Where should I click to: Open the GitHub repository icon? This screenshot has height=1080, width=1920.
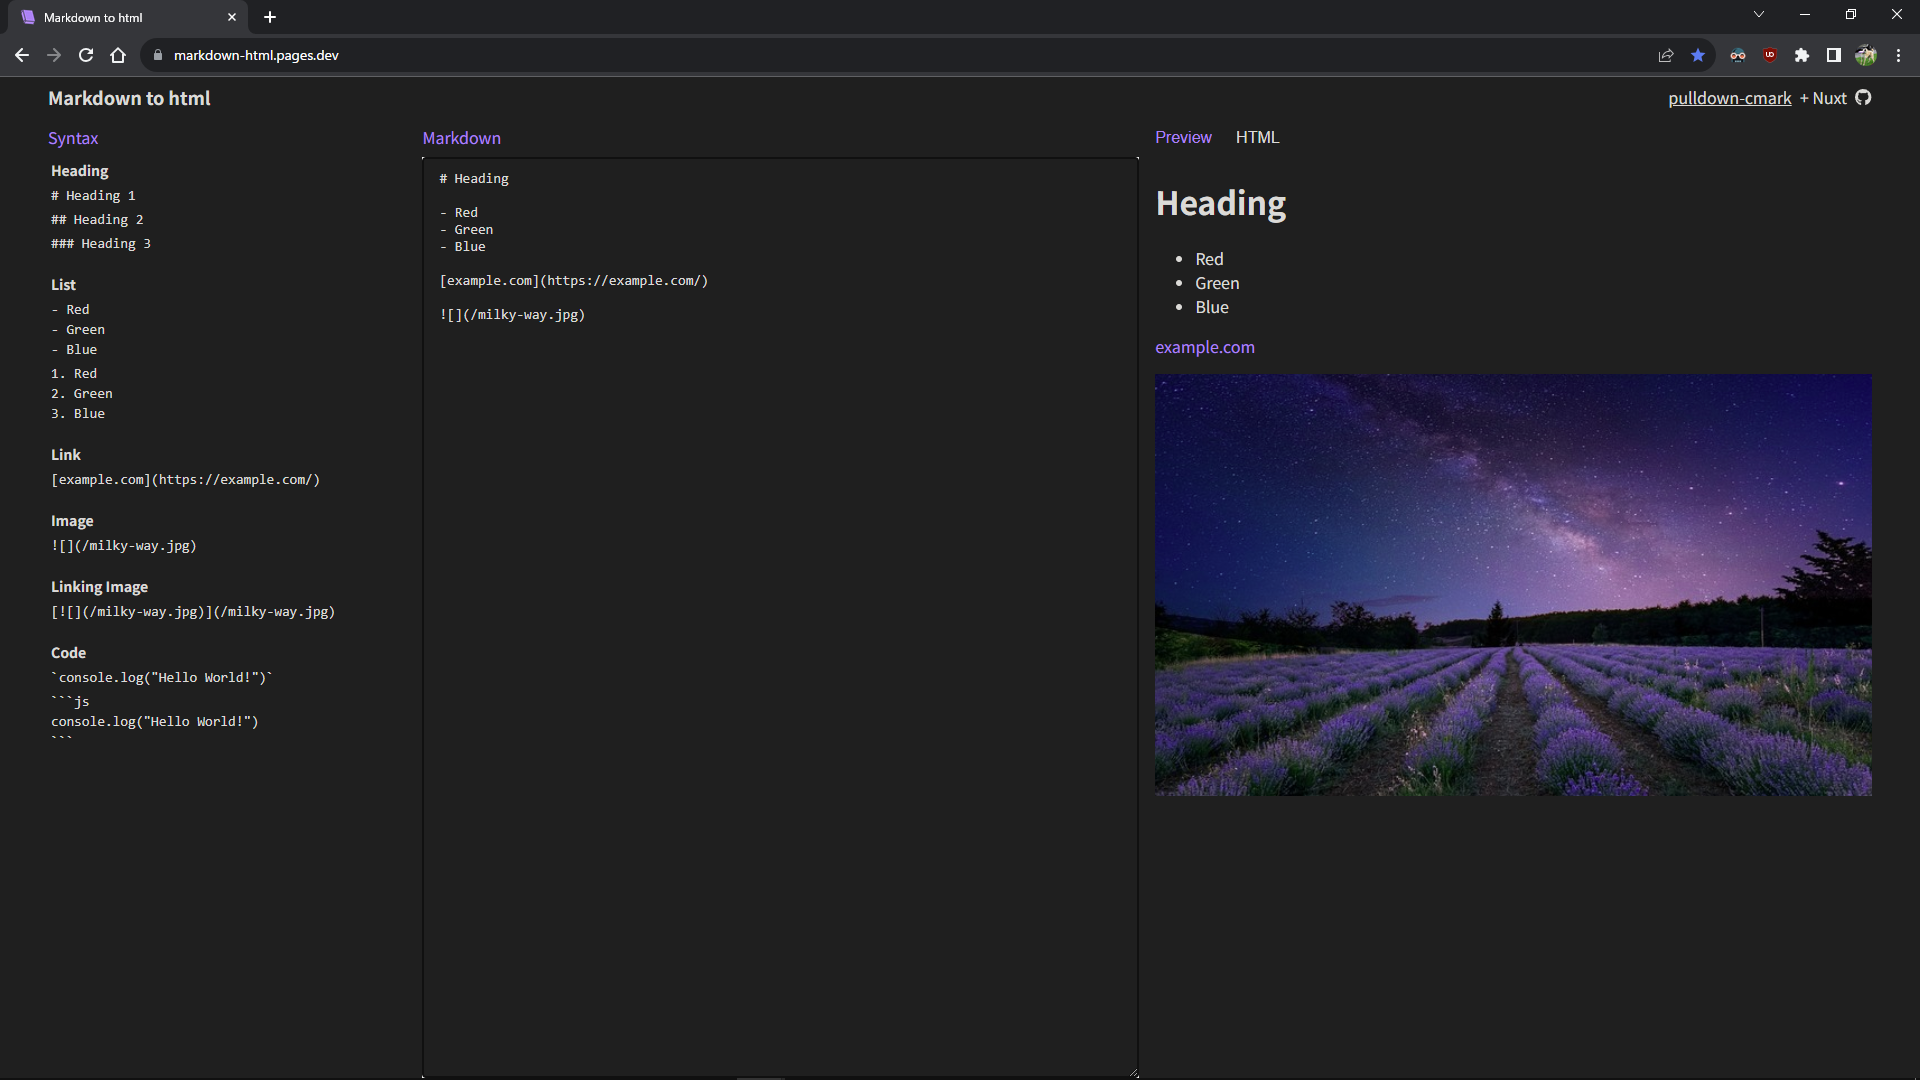(x=1863, y=98)
